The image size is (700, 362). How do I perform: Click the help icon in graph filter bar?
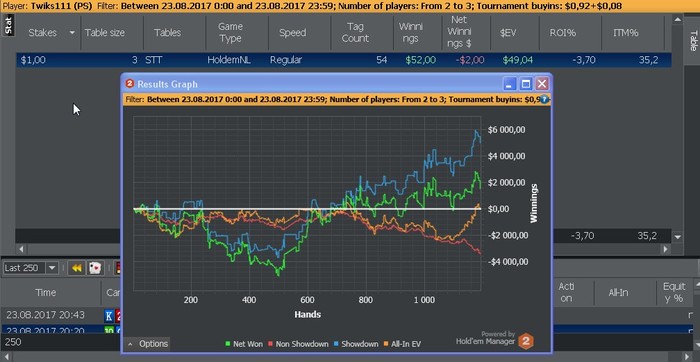click(544, 99)
